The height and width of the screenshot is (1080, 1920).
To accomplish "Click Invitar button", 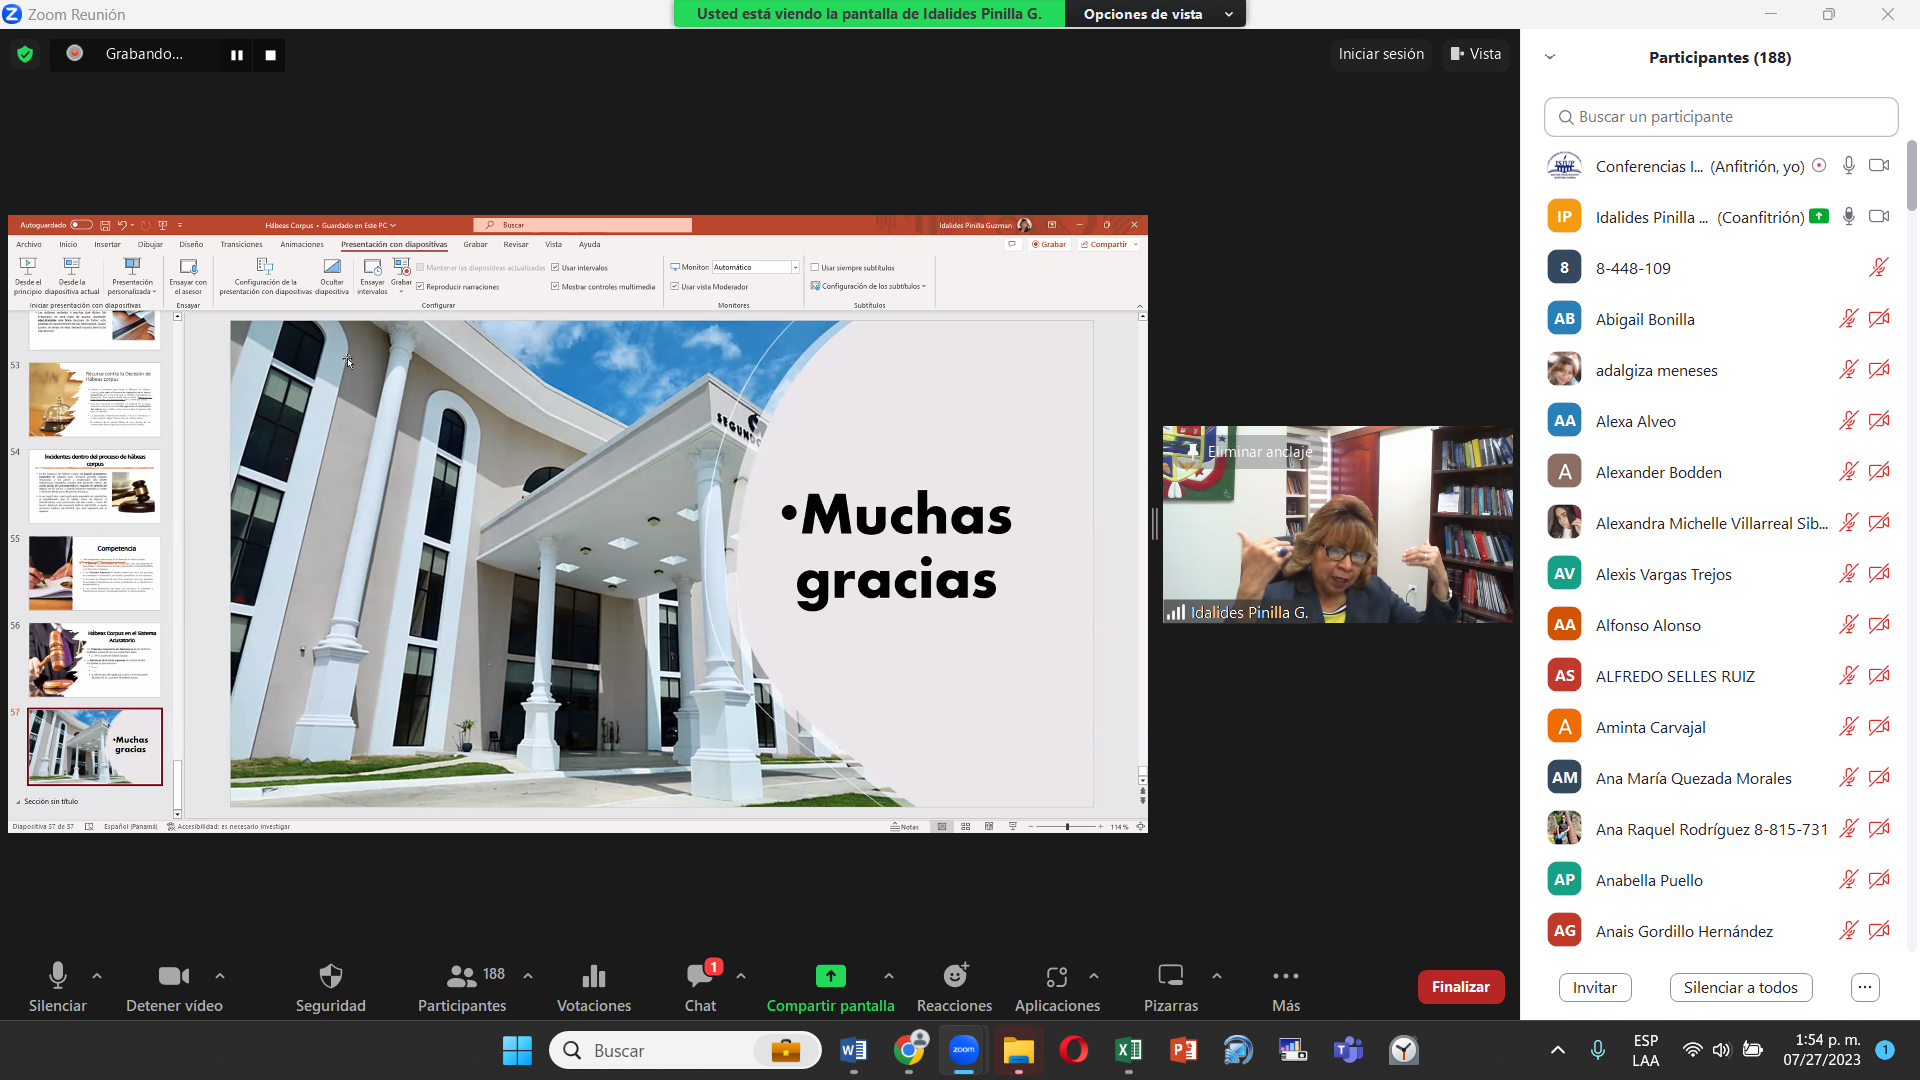I will click(1595, 987).
